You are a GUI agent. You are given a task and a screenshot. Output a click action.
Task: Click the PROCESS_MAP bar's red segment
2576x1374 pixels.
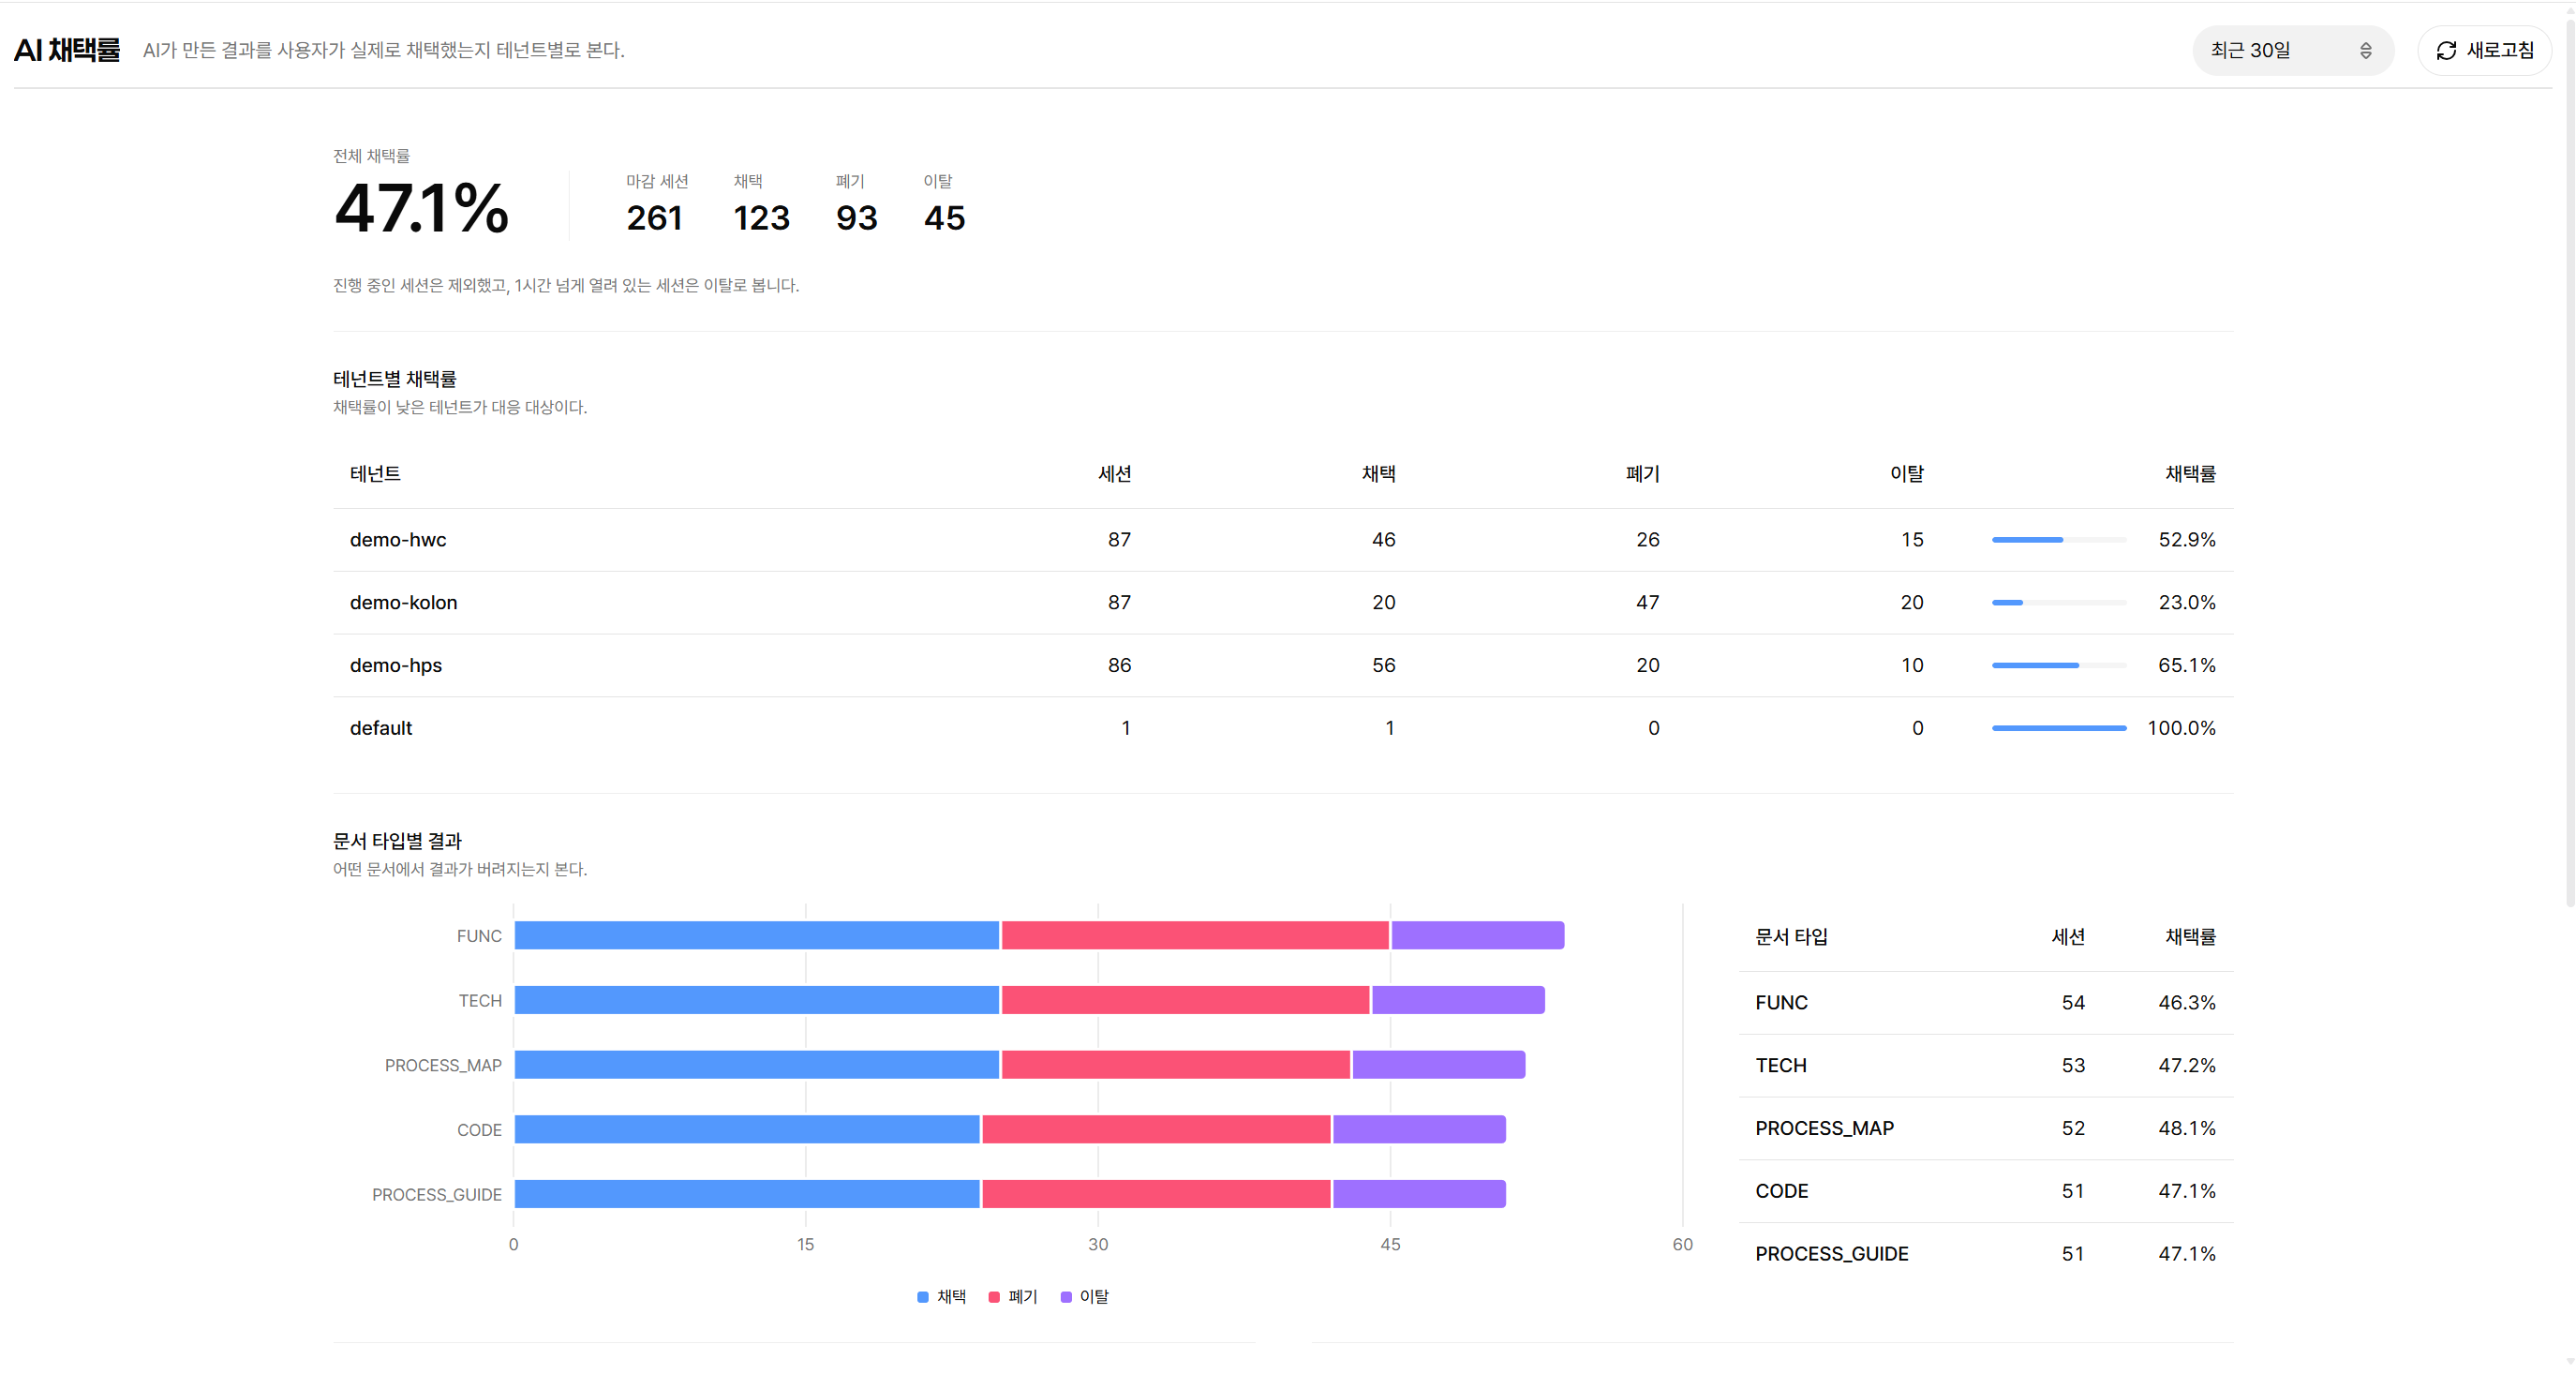(1176, 1065)
